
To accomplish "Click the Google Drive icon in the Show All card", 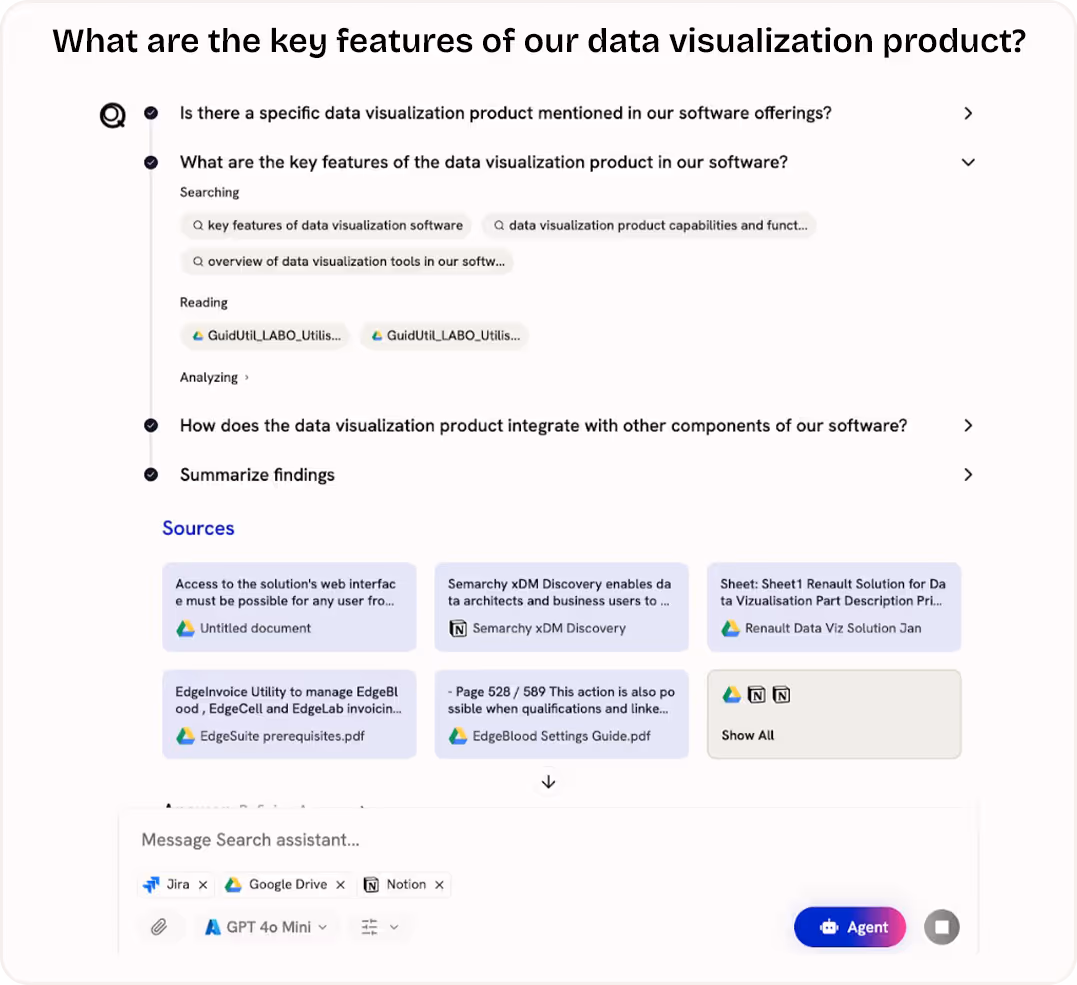I will pos(732,695).
